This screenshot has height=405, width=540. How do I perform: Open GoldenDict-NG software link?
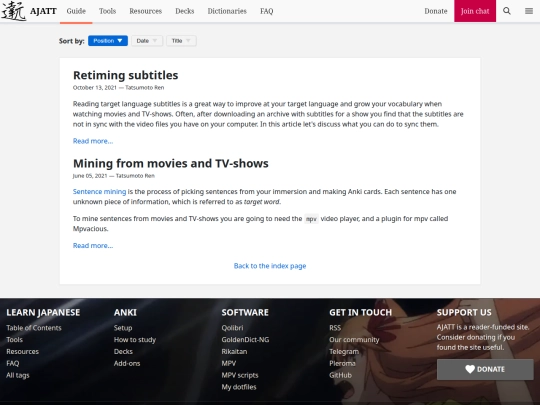[246, 340]
